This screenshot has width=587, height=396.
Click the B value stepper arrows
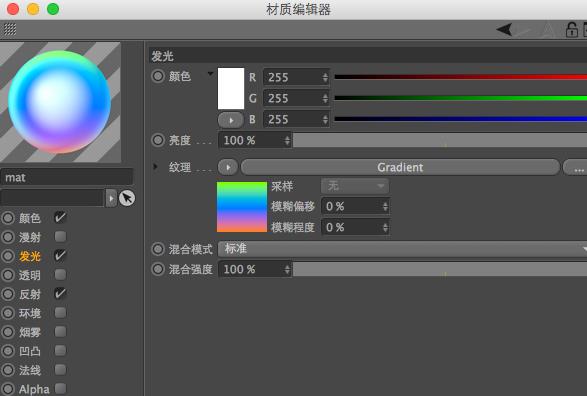coord(325,119)
